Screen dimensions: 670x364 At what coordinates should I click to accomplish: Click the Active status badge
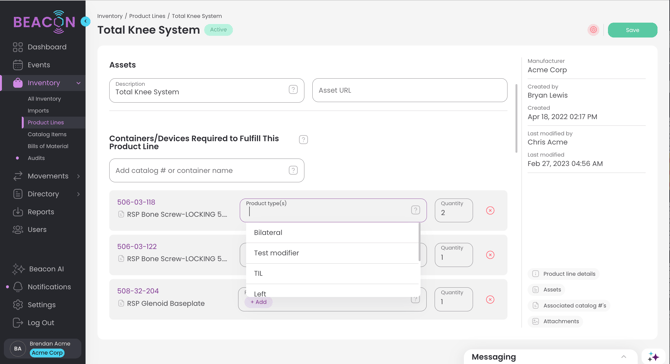pos(218,30)
